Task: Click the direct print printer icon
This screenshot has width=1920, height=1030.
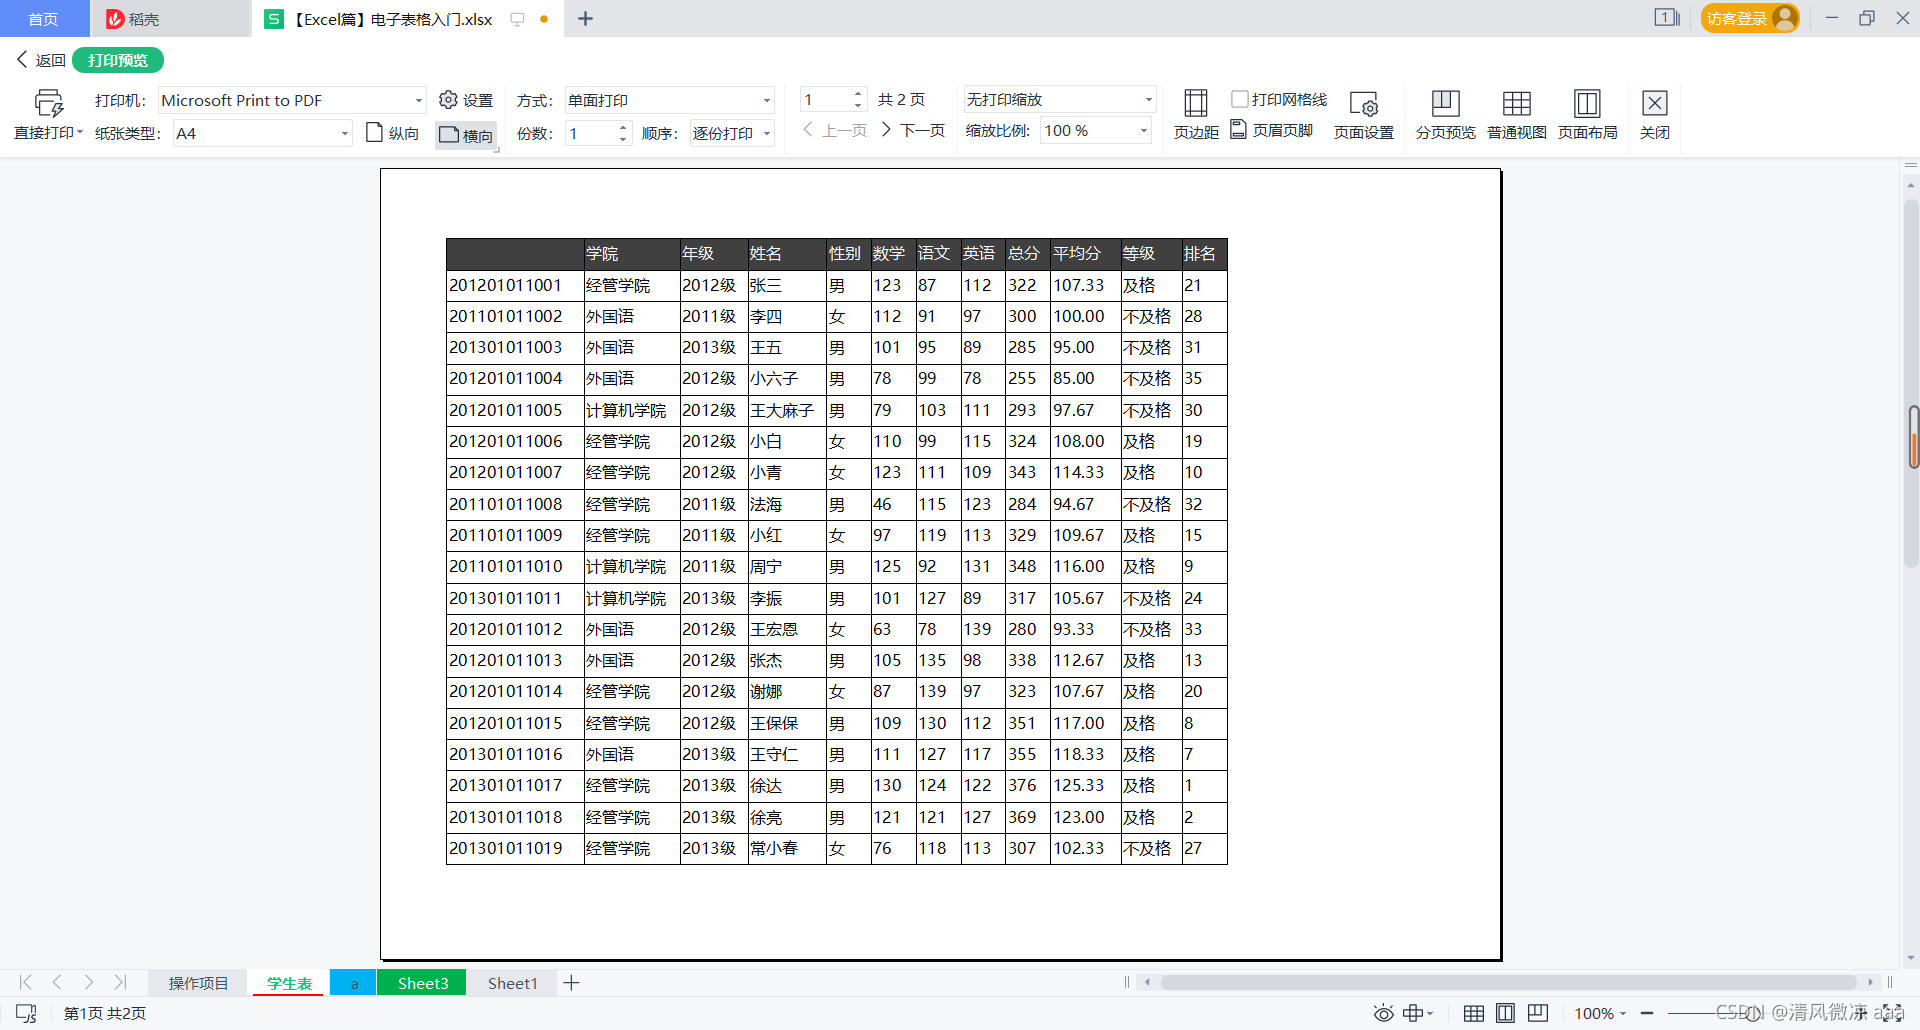Action: [x=48, y=103]
